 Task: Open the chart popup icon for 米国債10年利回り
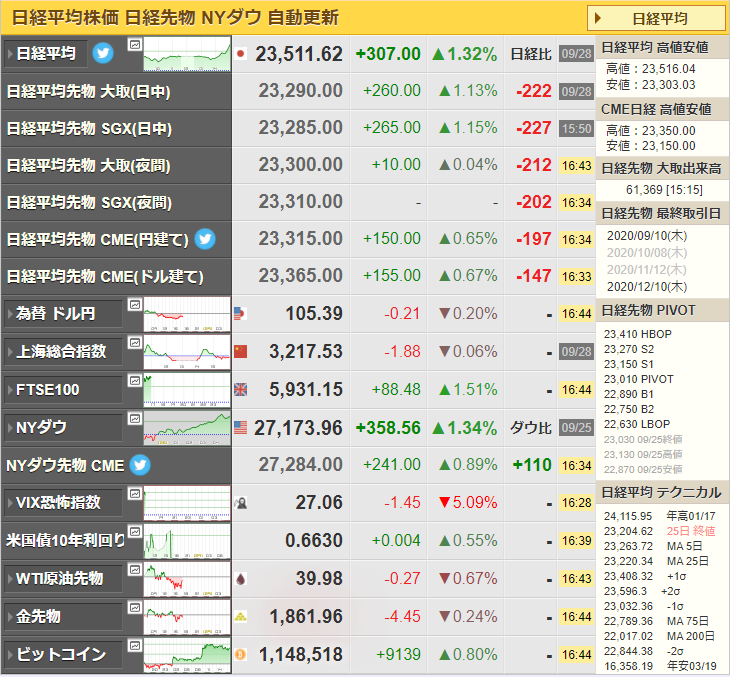tap(135, 531)
